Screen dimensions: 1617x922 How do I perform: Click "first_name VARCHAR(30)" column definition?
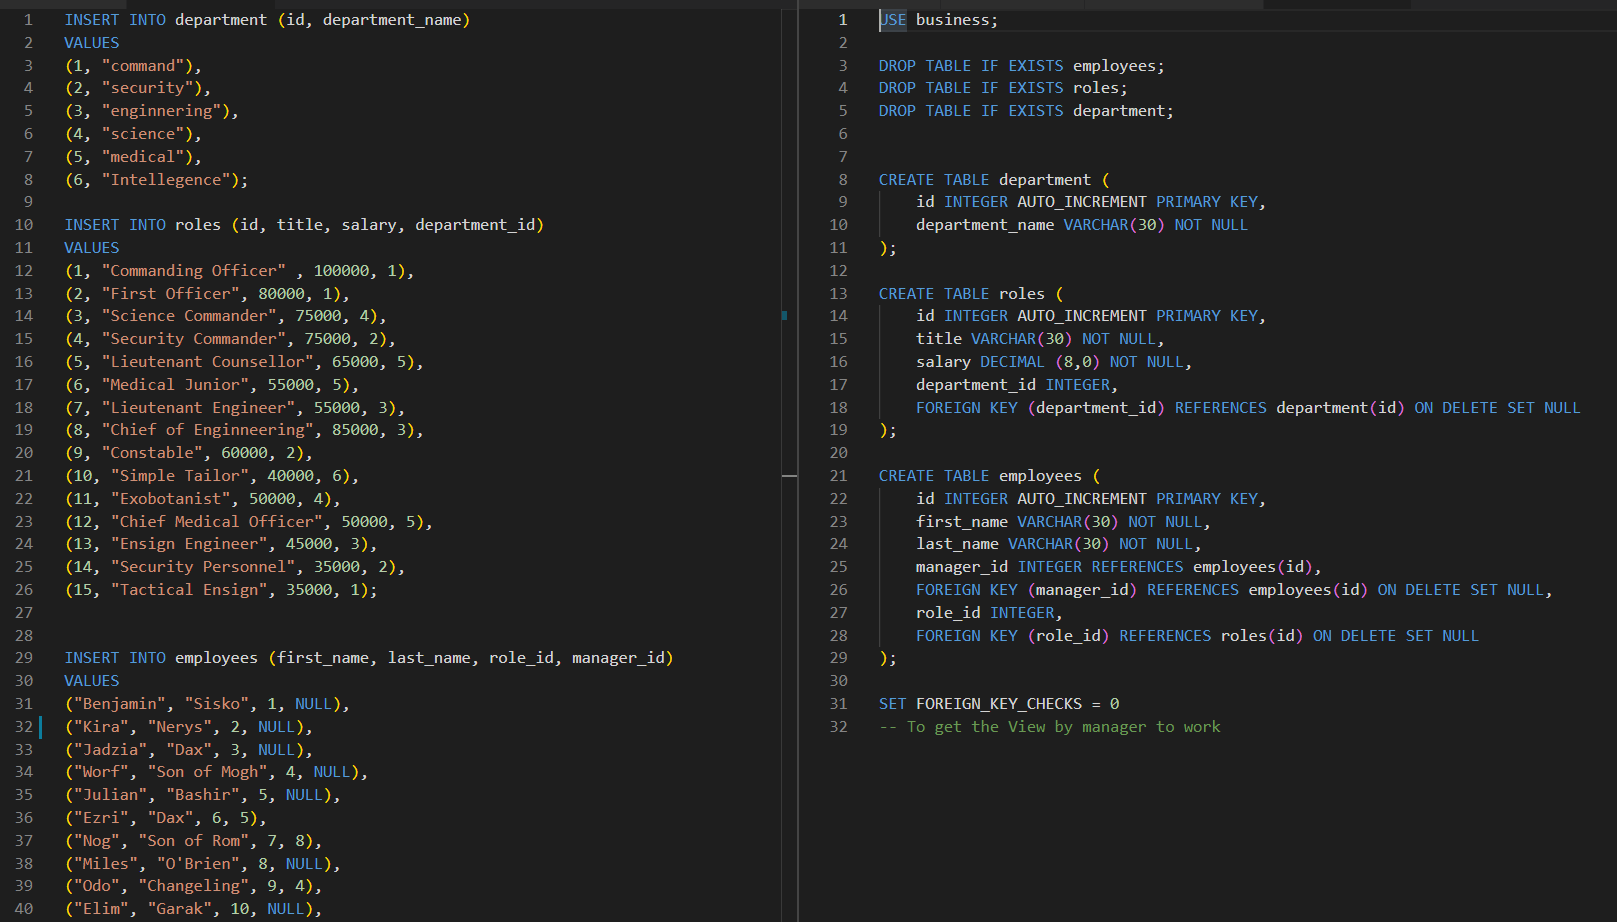(1063, 522)
